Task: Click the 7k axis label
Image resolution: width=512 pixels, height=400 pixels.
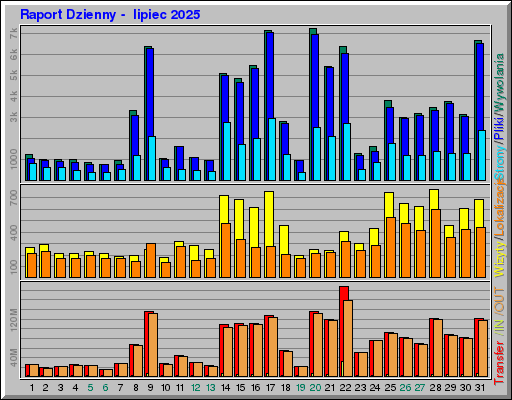Action: (14, 33)
